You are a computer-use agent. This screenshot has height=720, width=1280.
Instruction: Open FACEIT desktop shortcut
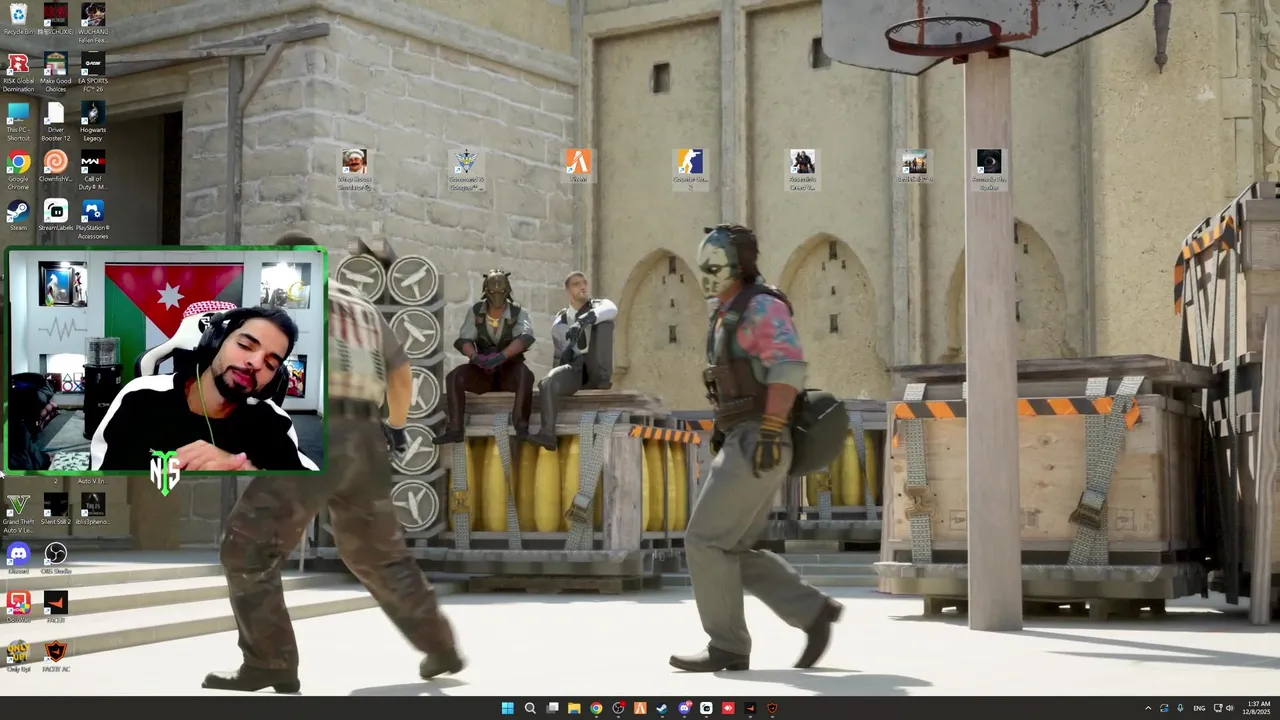click(55, 606)
